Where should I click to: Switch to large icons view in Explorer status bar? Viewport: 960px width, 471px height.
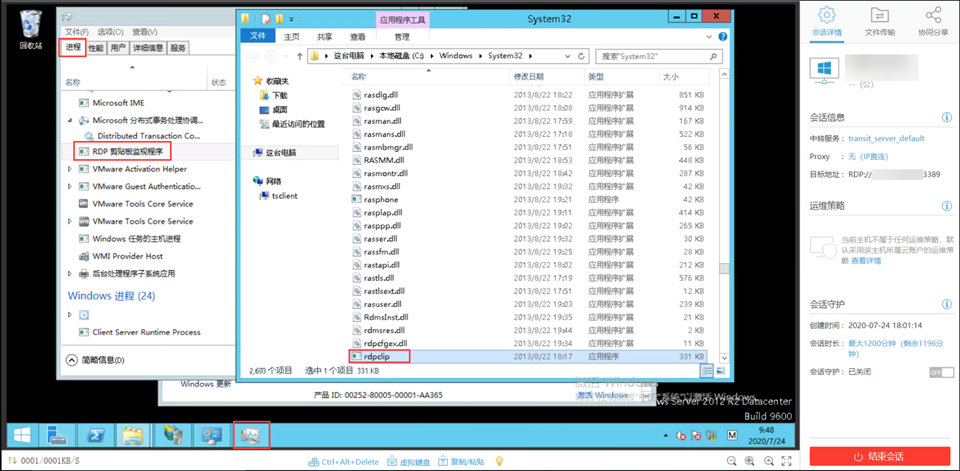(720, 371)
